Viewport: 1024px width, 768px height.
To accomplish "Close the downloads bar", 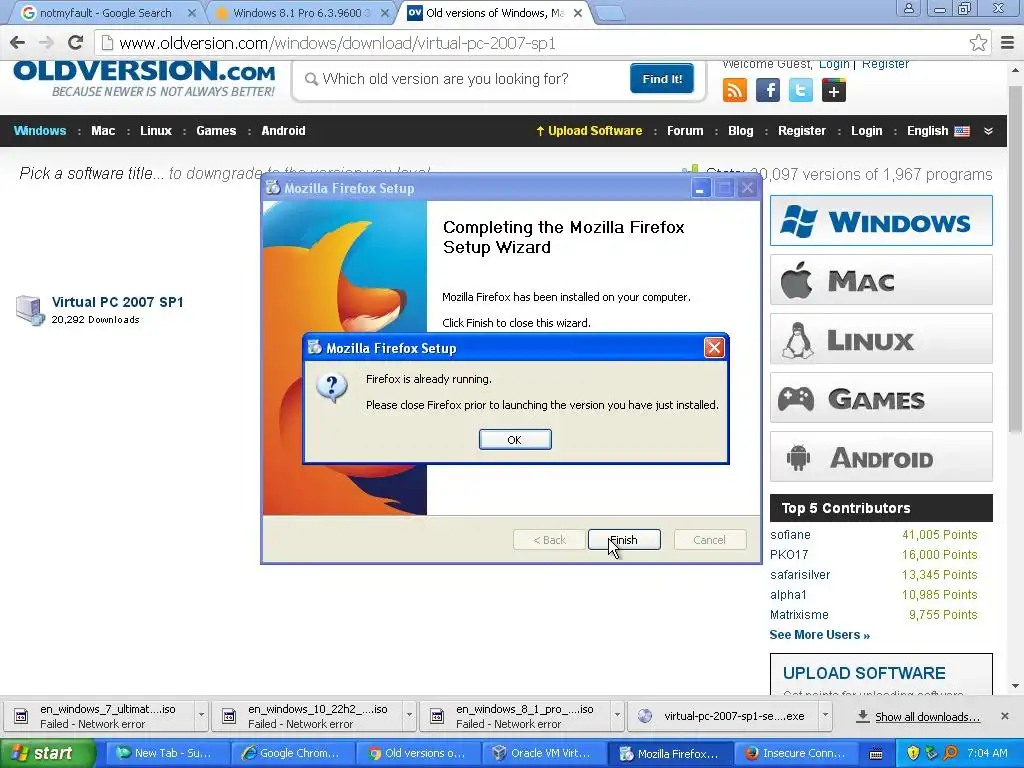I will click(1005, 716).
